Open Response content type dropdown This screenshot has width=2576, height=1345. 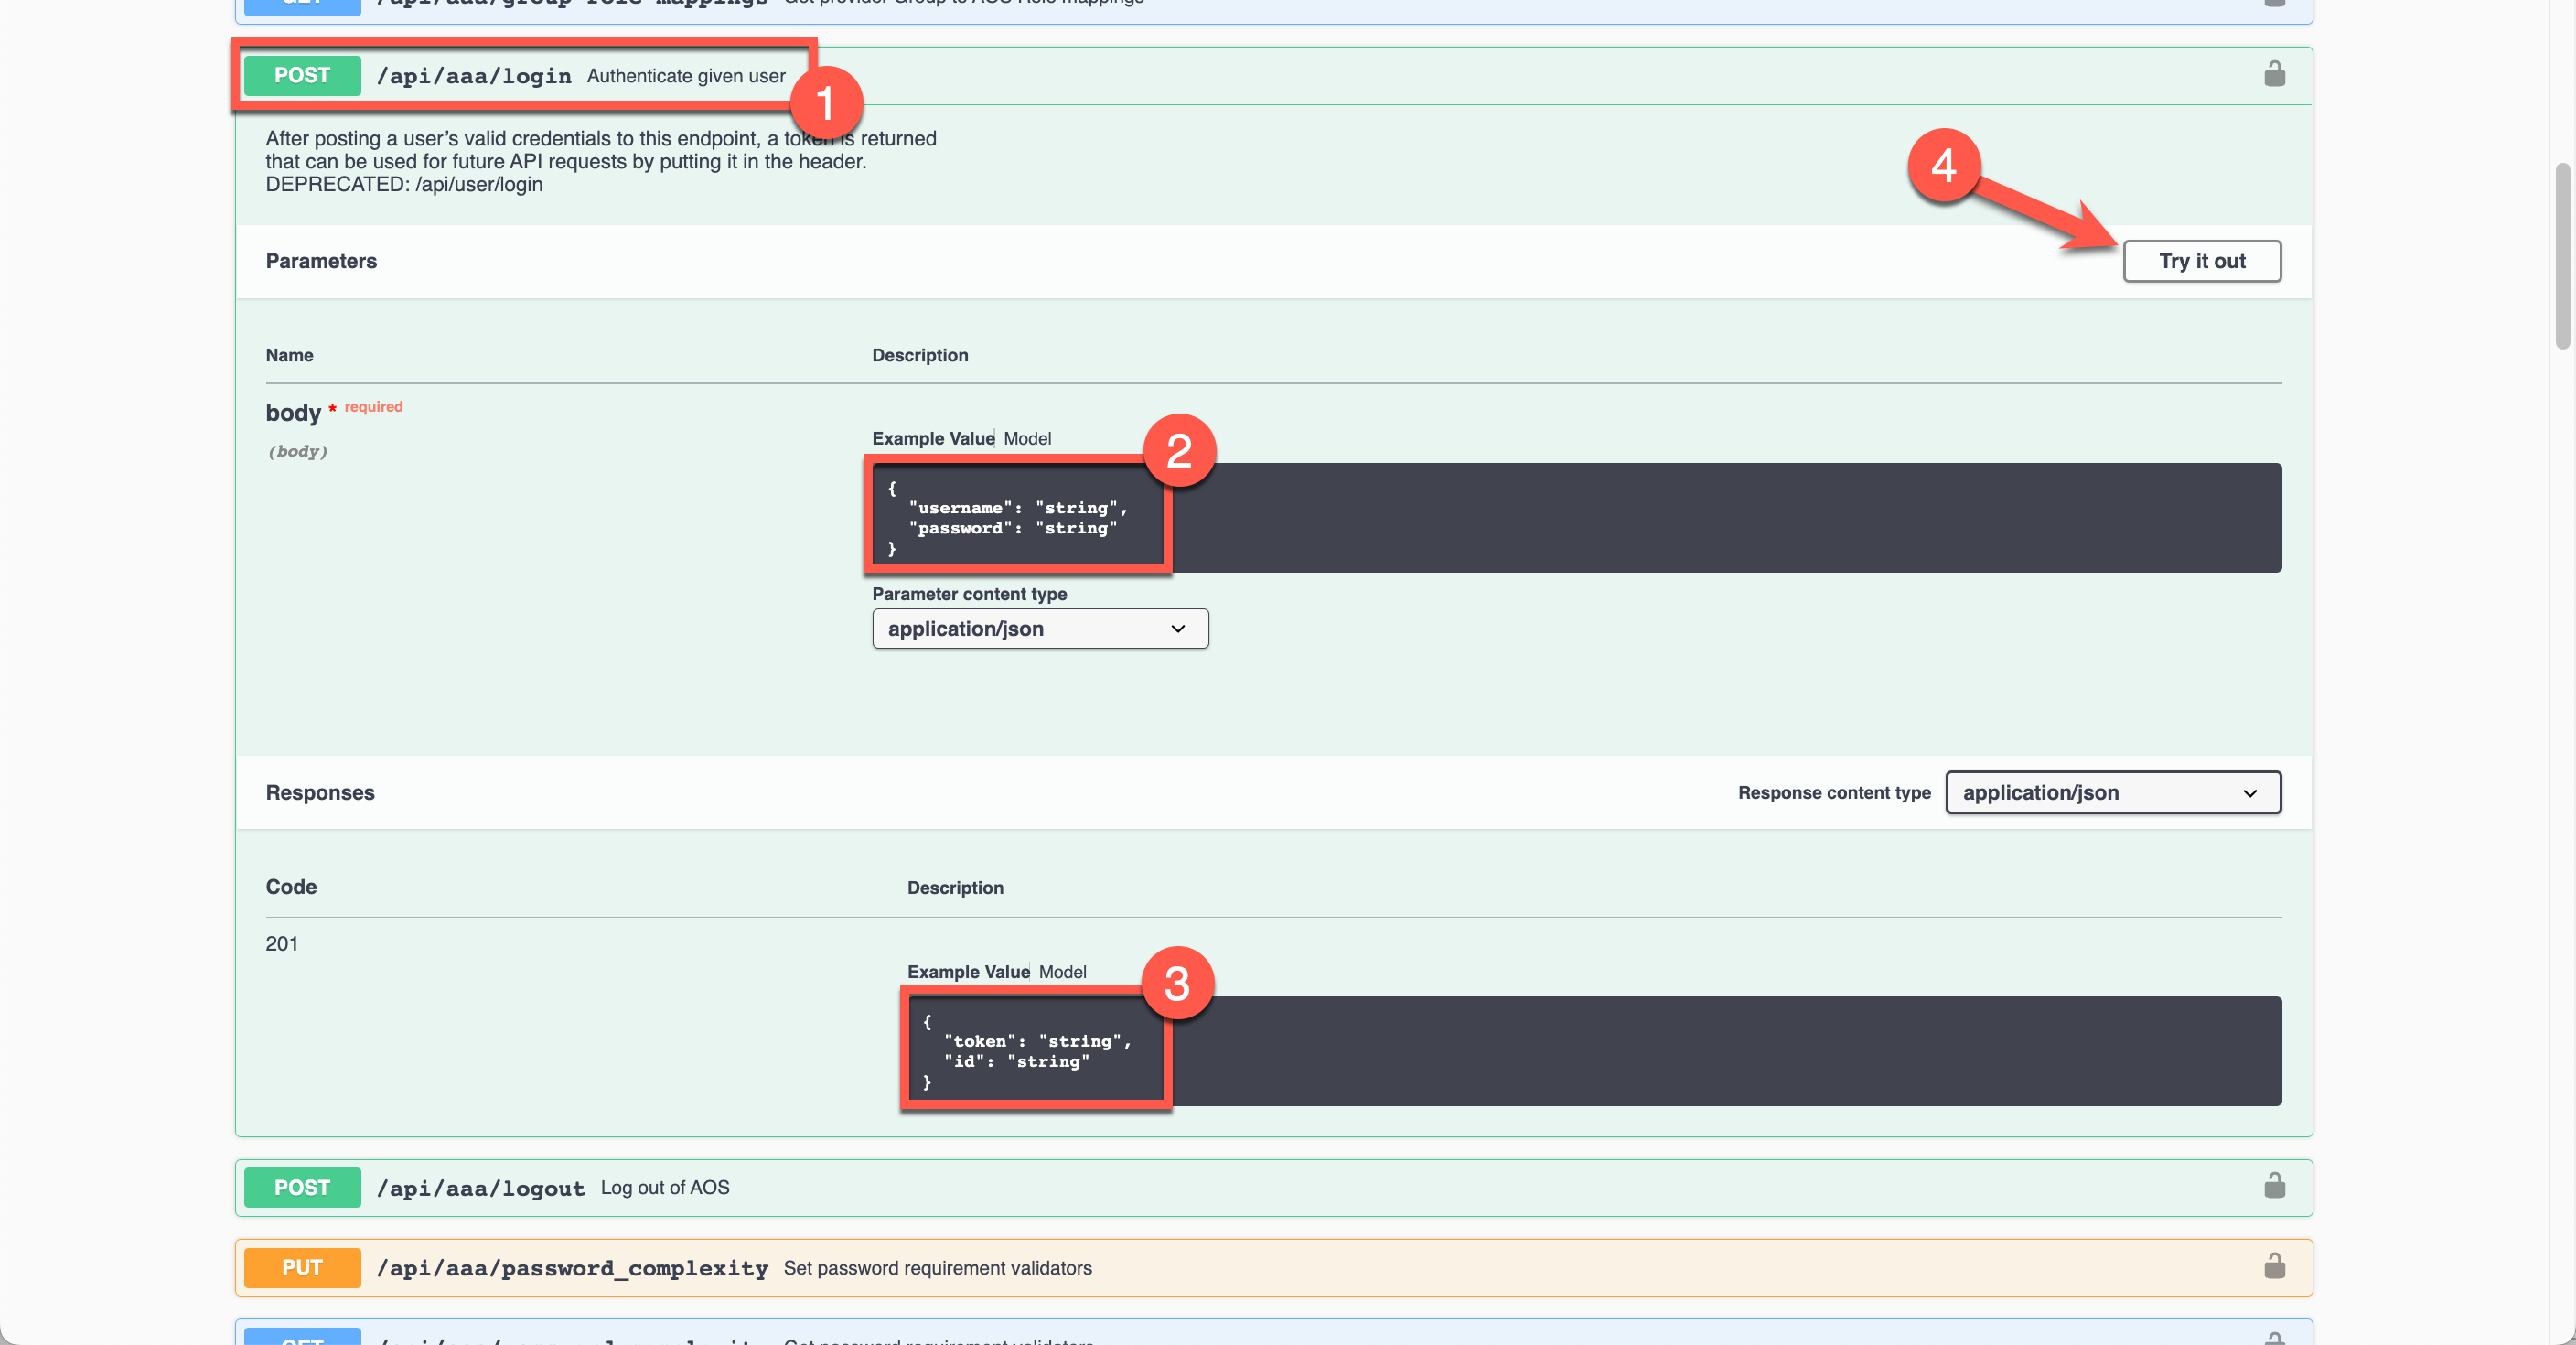[x=2111, y=793]
